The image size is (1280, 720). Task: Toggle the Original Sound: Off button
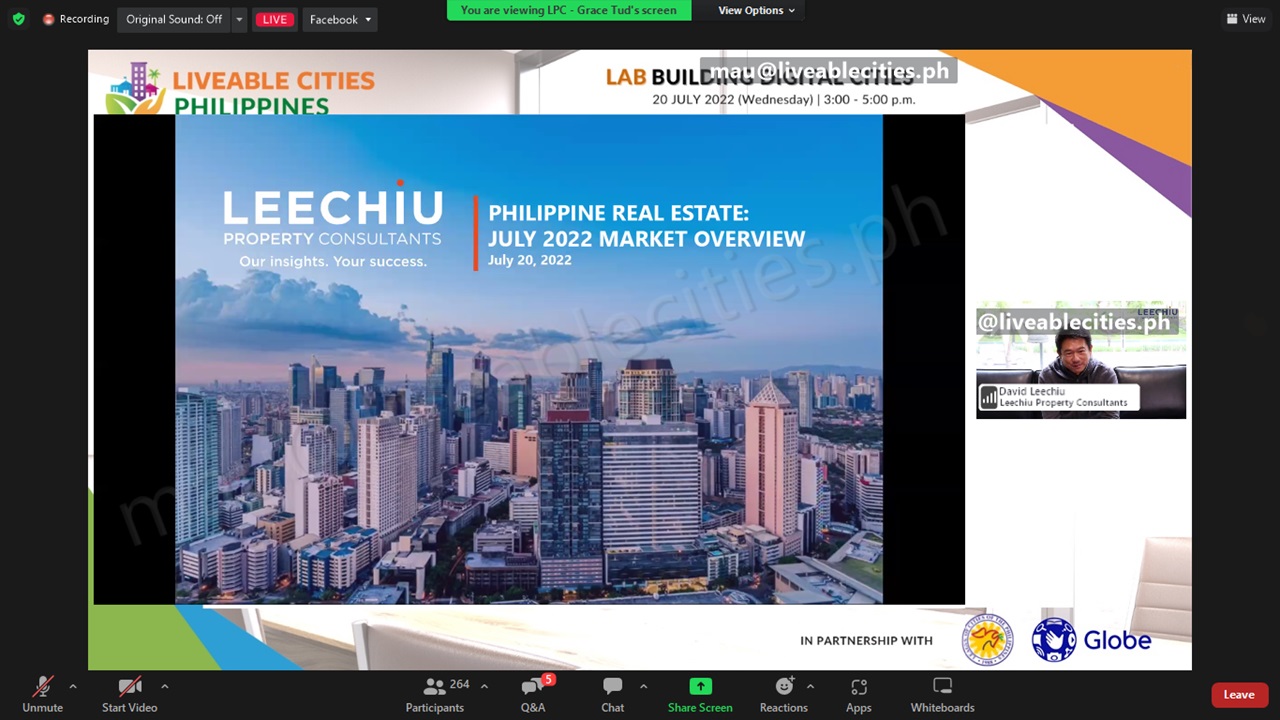tap(174, 19)
